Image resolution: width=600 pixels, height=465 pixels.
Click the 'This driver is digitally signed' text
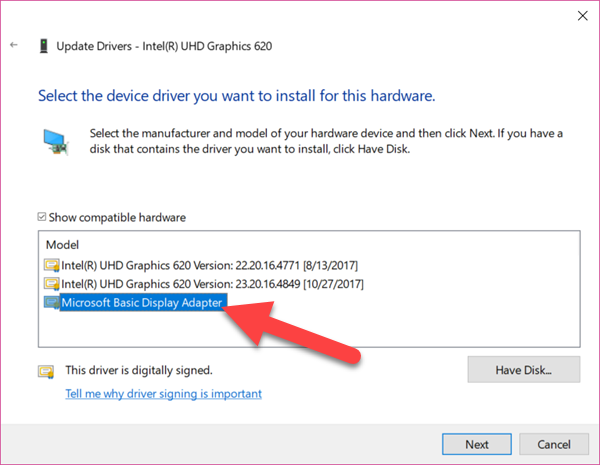coord(139,370)
